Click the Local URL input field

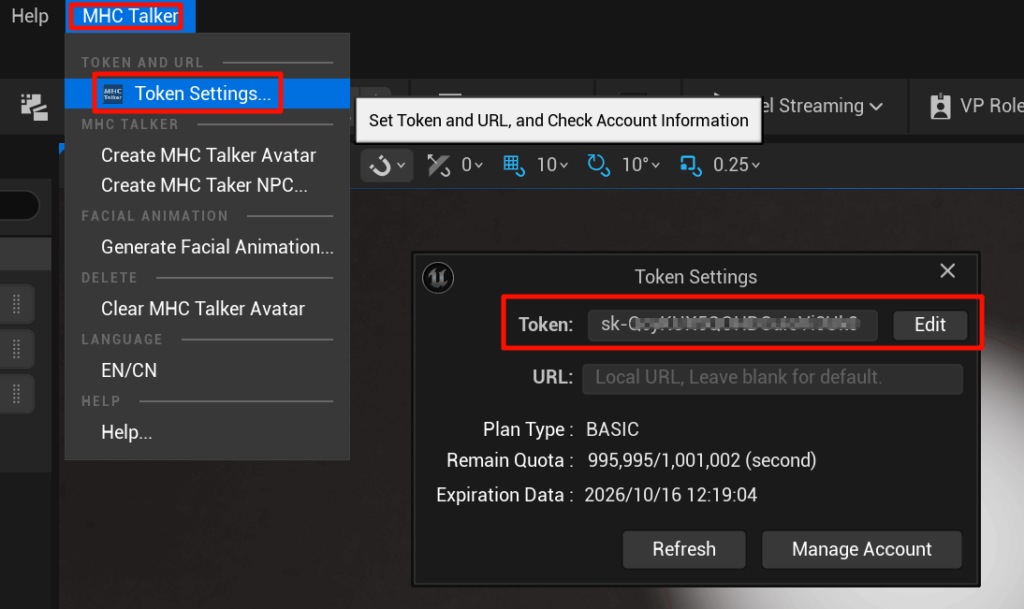(772, 378)
